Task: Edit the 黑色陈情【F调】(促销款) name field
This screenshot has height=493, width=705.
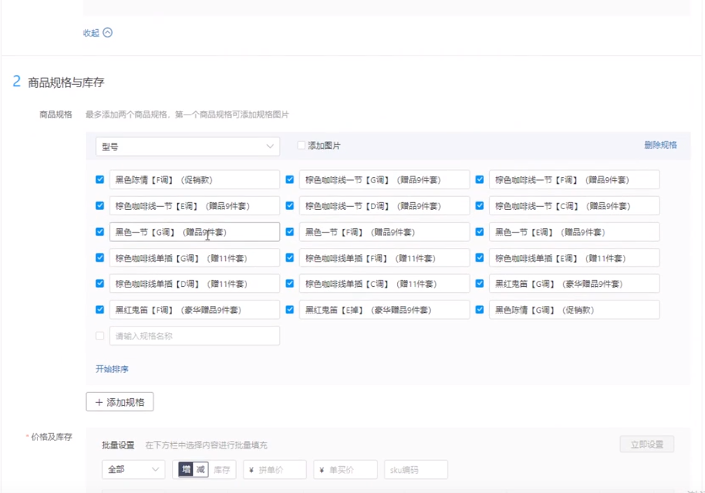Action: (194, 179)
